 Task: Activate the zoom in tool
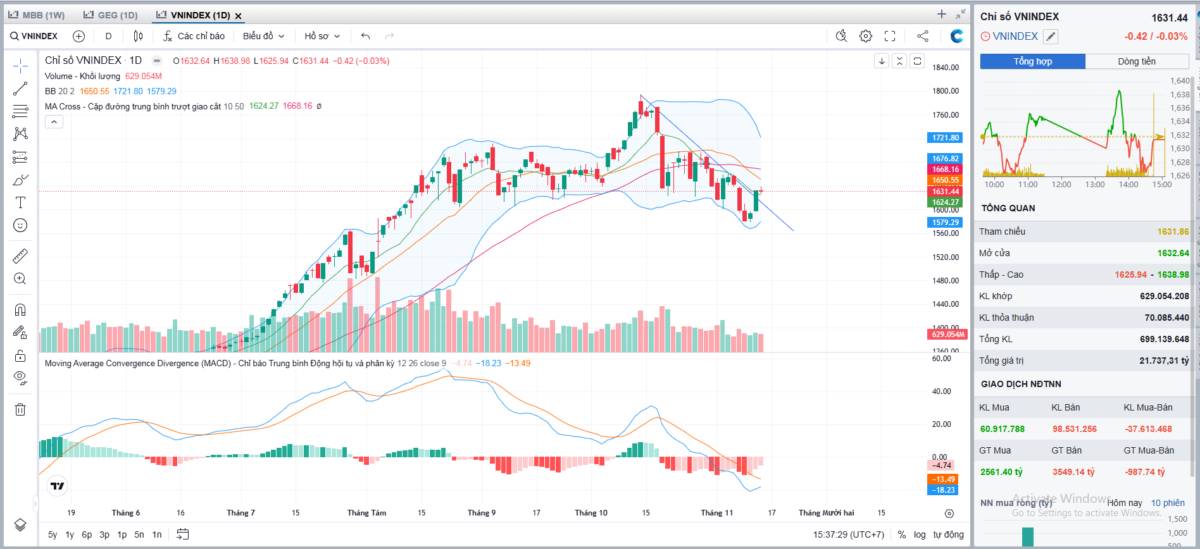point(20,279)
